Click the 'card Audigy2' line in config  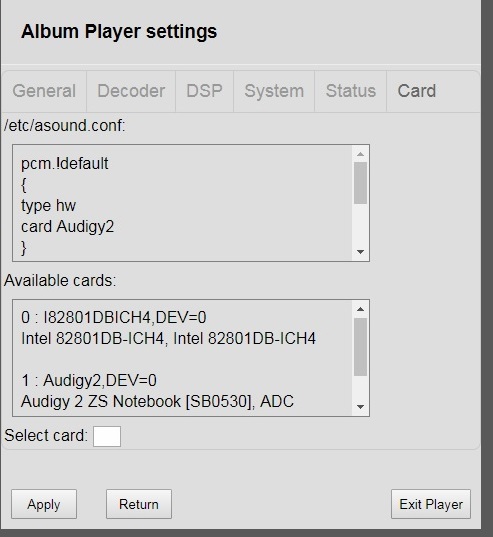(67, 227)
